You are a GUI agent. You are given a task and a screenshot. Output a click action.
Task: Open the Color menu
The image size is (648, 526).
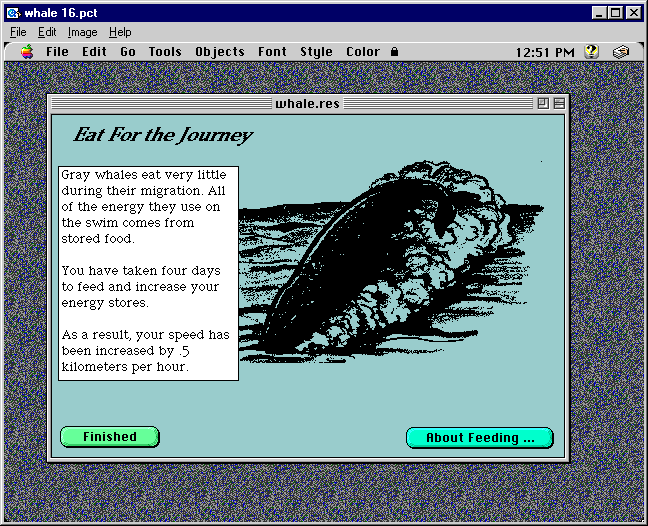click(x=363, y=52)
